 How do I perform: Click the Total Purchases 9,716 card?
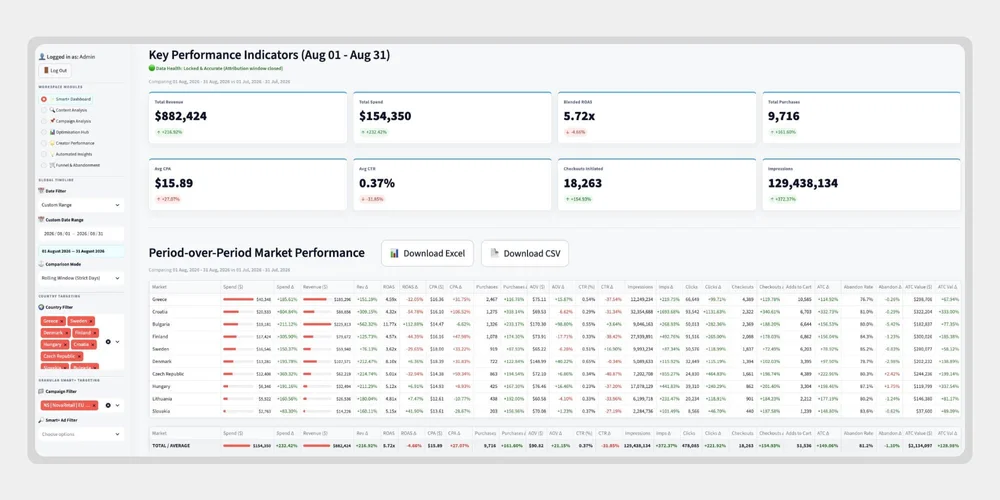(x=862, y=117)
